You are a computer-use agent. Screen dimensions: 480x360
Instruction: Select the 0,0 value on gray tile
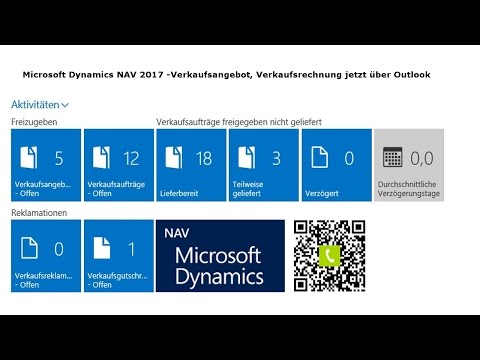pos(422,158)
